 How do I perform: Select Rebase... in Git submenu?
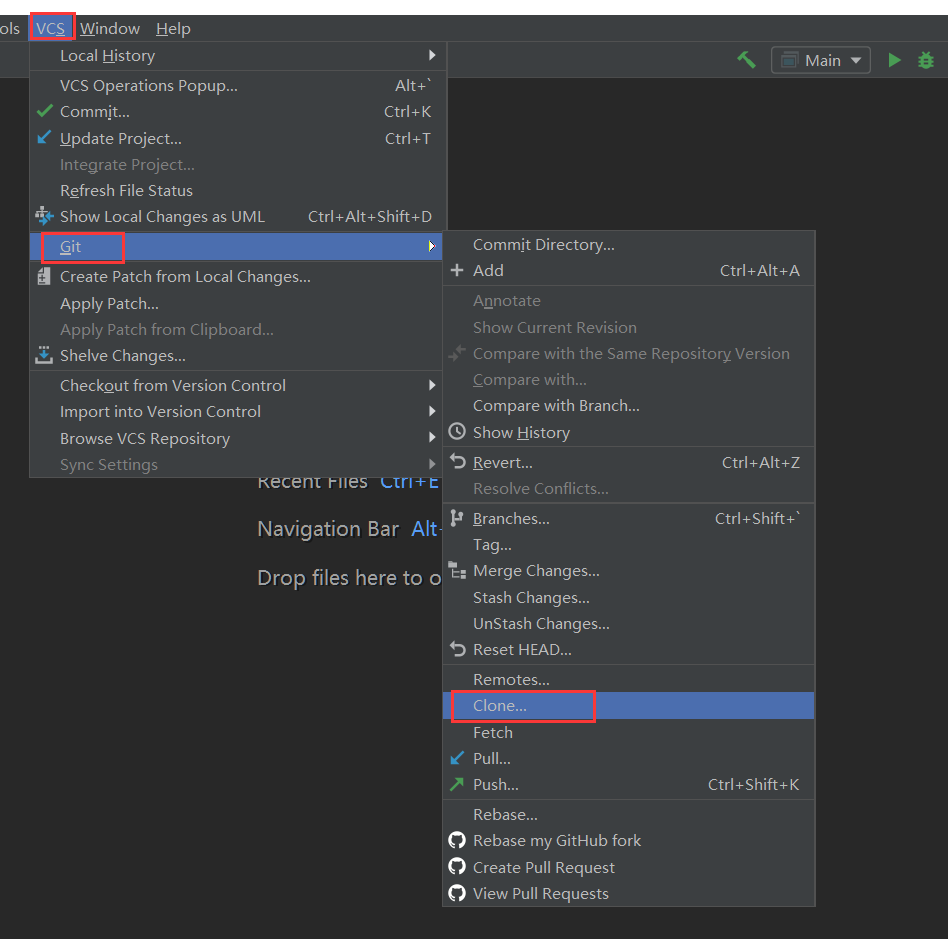[x=629, y=814]
